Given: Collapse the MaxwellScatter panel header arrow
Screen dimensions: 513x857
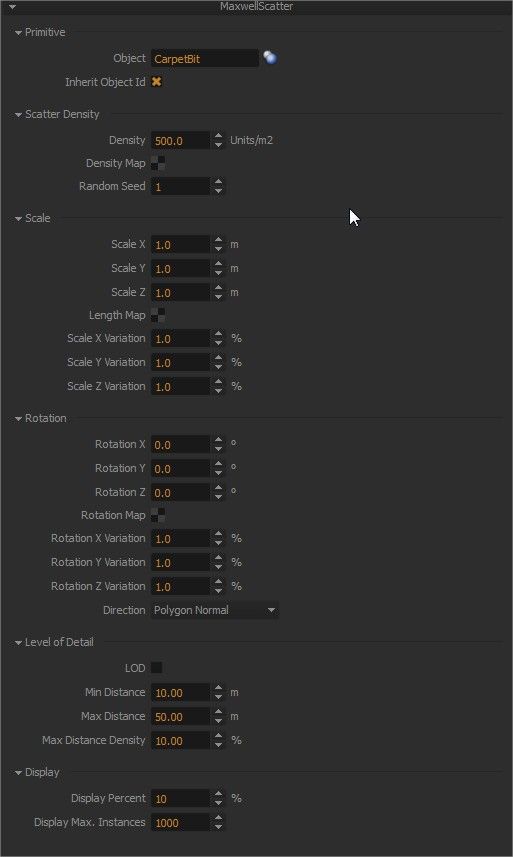Looking at the screenshot, I should 12,7.
